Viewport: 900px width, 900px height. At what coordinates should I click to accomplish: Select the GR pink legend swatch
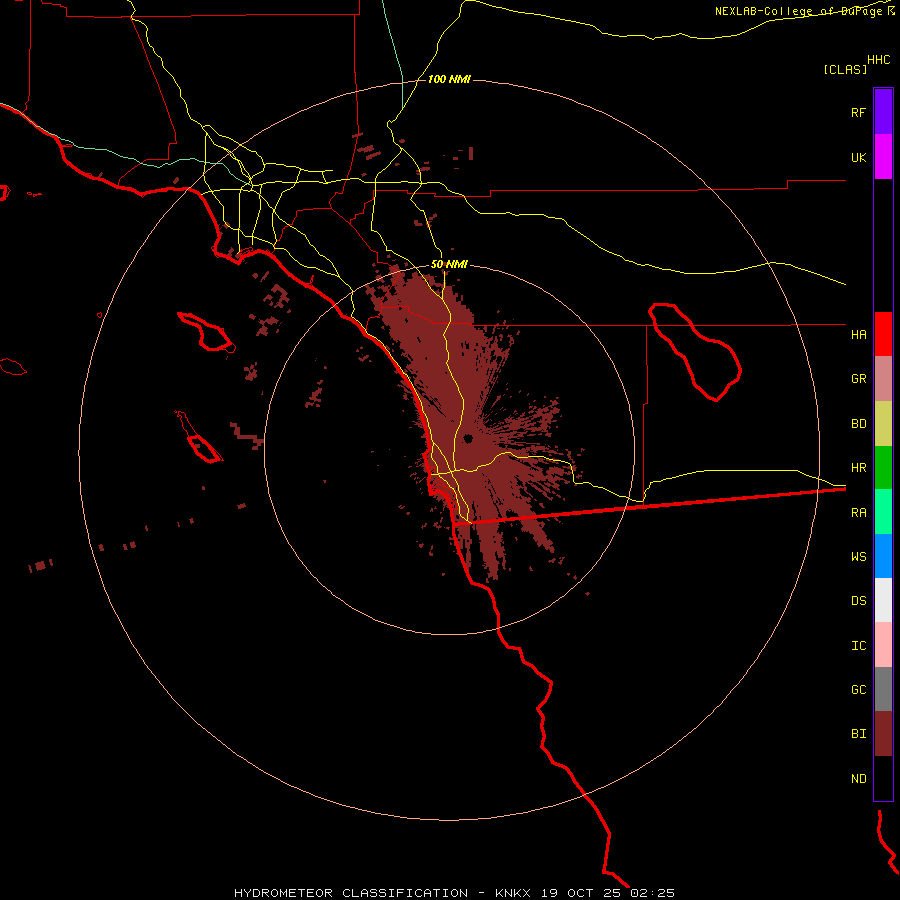click(883, 379)
